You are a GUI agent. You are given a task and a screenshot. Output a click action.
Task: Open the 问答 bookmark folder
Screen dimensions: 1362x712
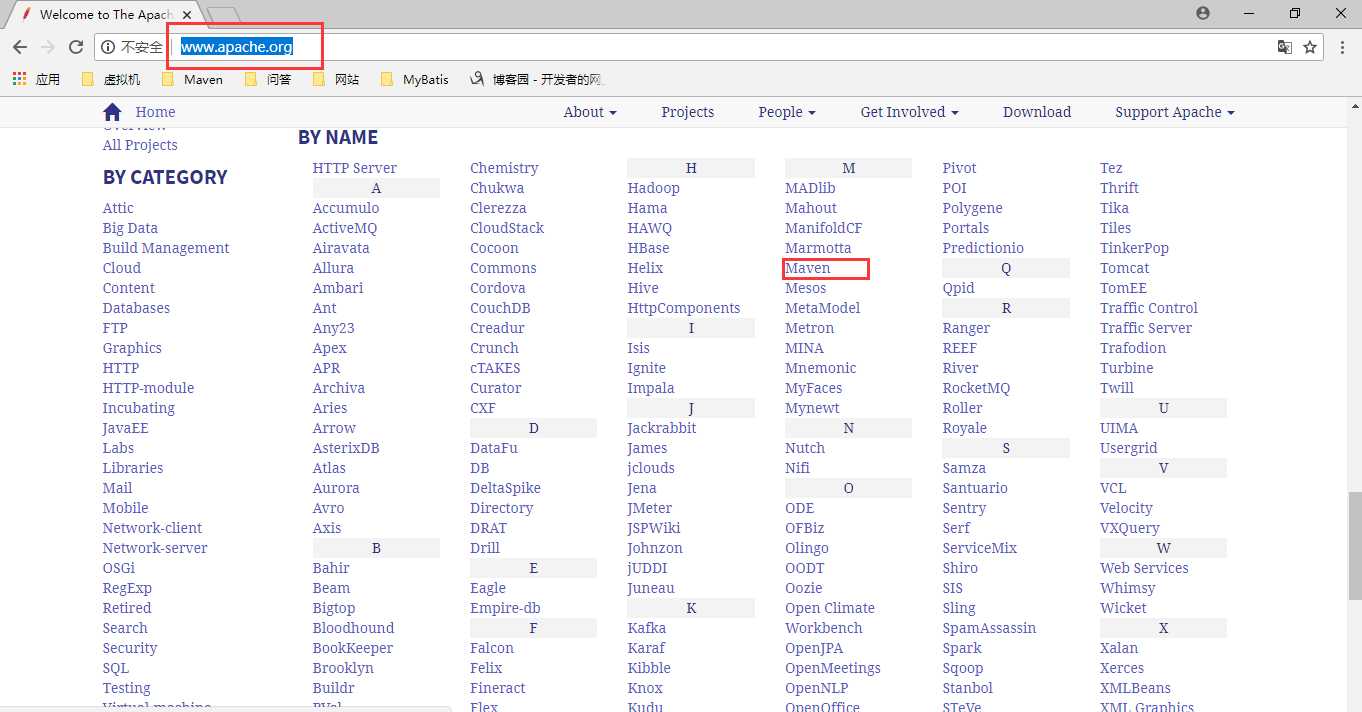(268, 79)
